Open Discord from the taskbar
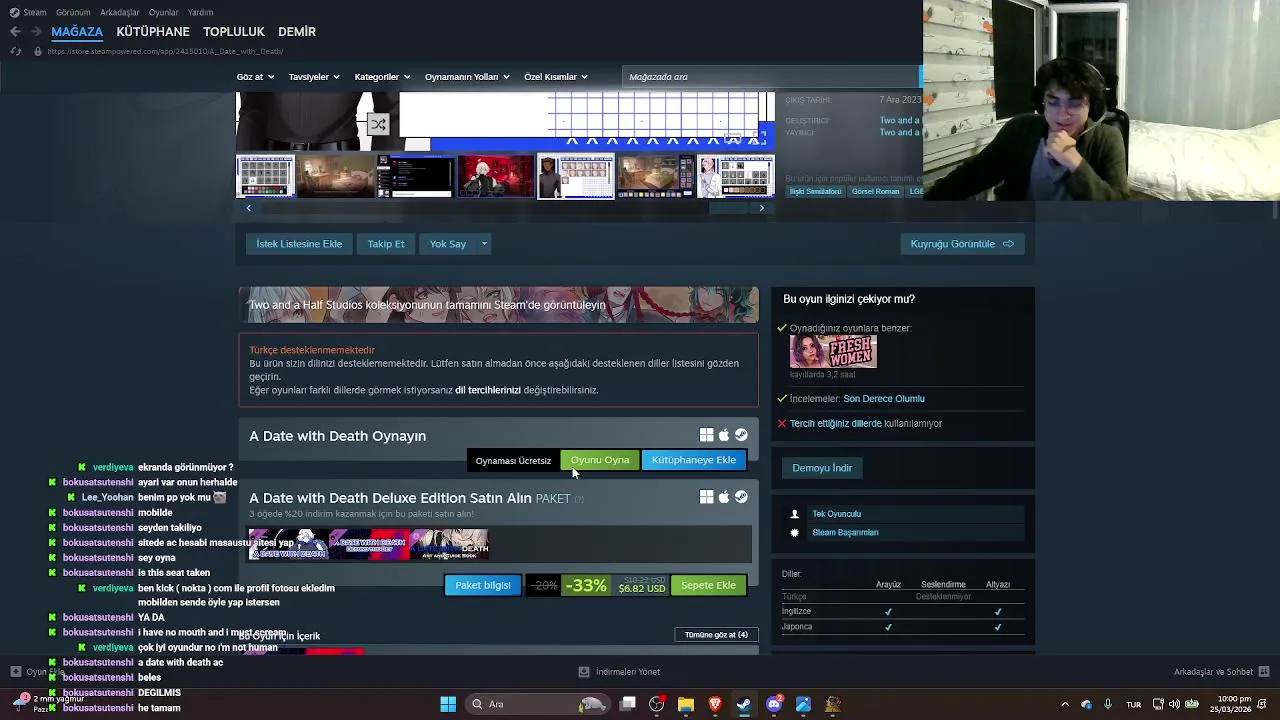Image resolution: width=1280 pixels, height=720 pixels. [x=774, y=704]
